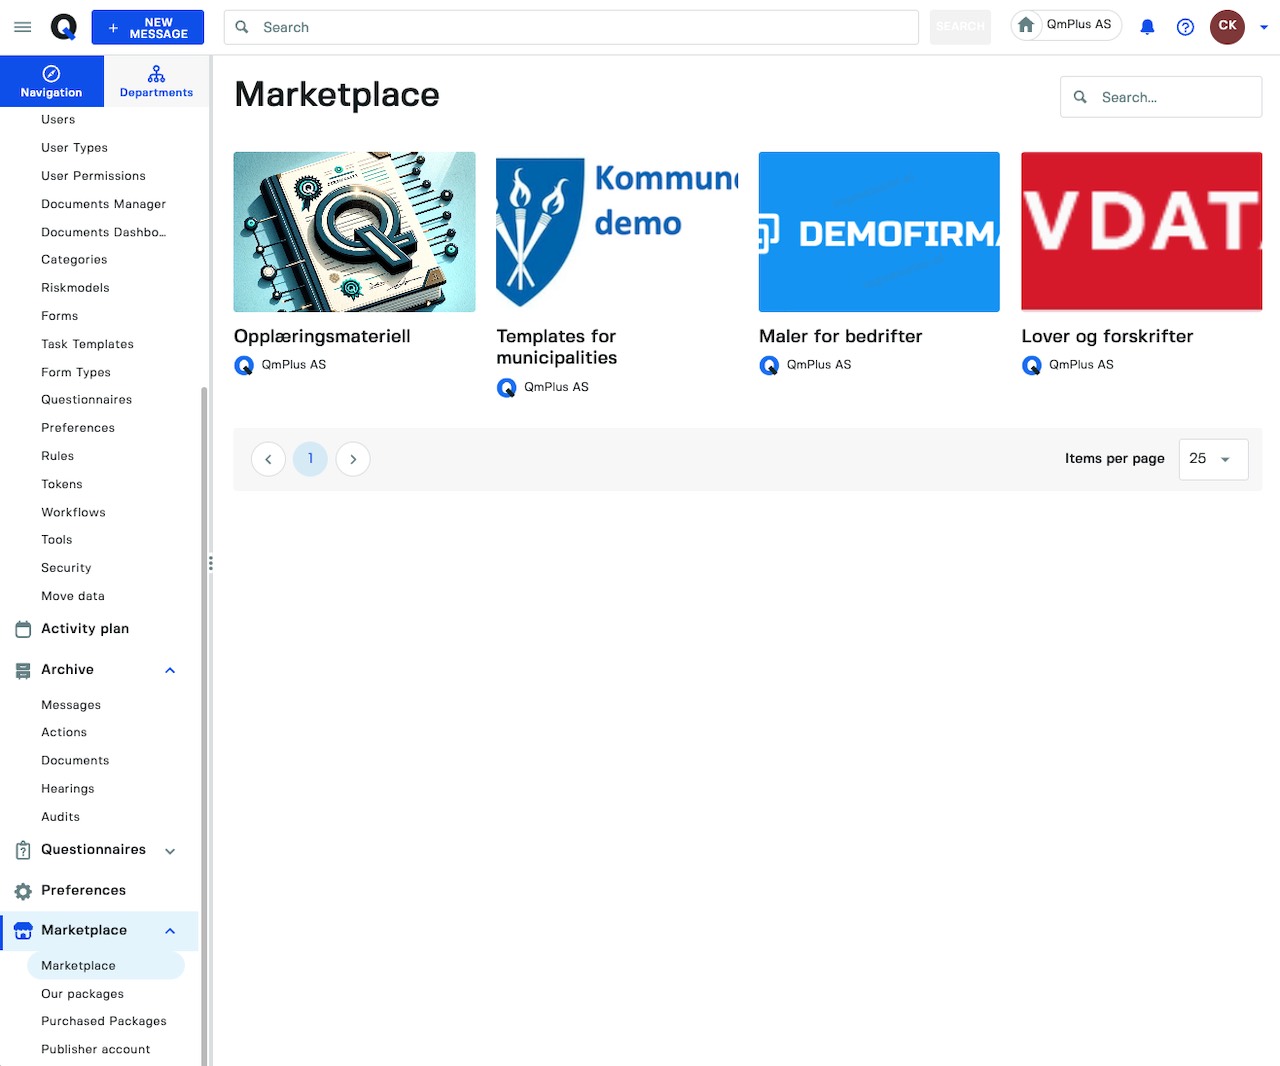Screen dimensions: 1280x1066
Task: Click the faded SEARCH button
Action: pos(960,27)
